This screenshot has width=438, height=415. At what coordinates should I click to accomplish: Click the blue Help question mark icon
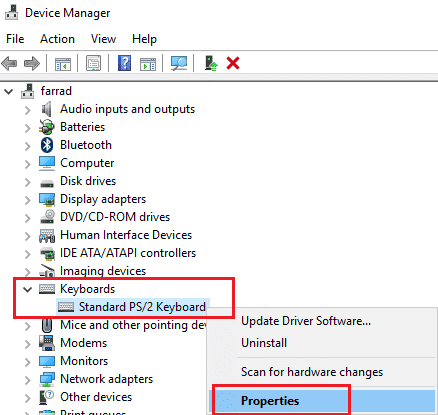(124, 63)
